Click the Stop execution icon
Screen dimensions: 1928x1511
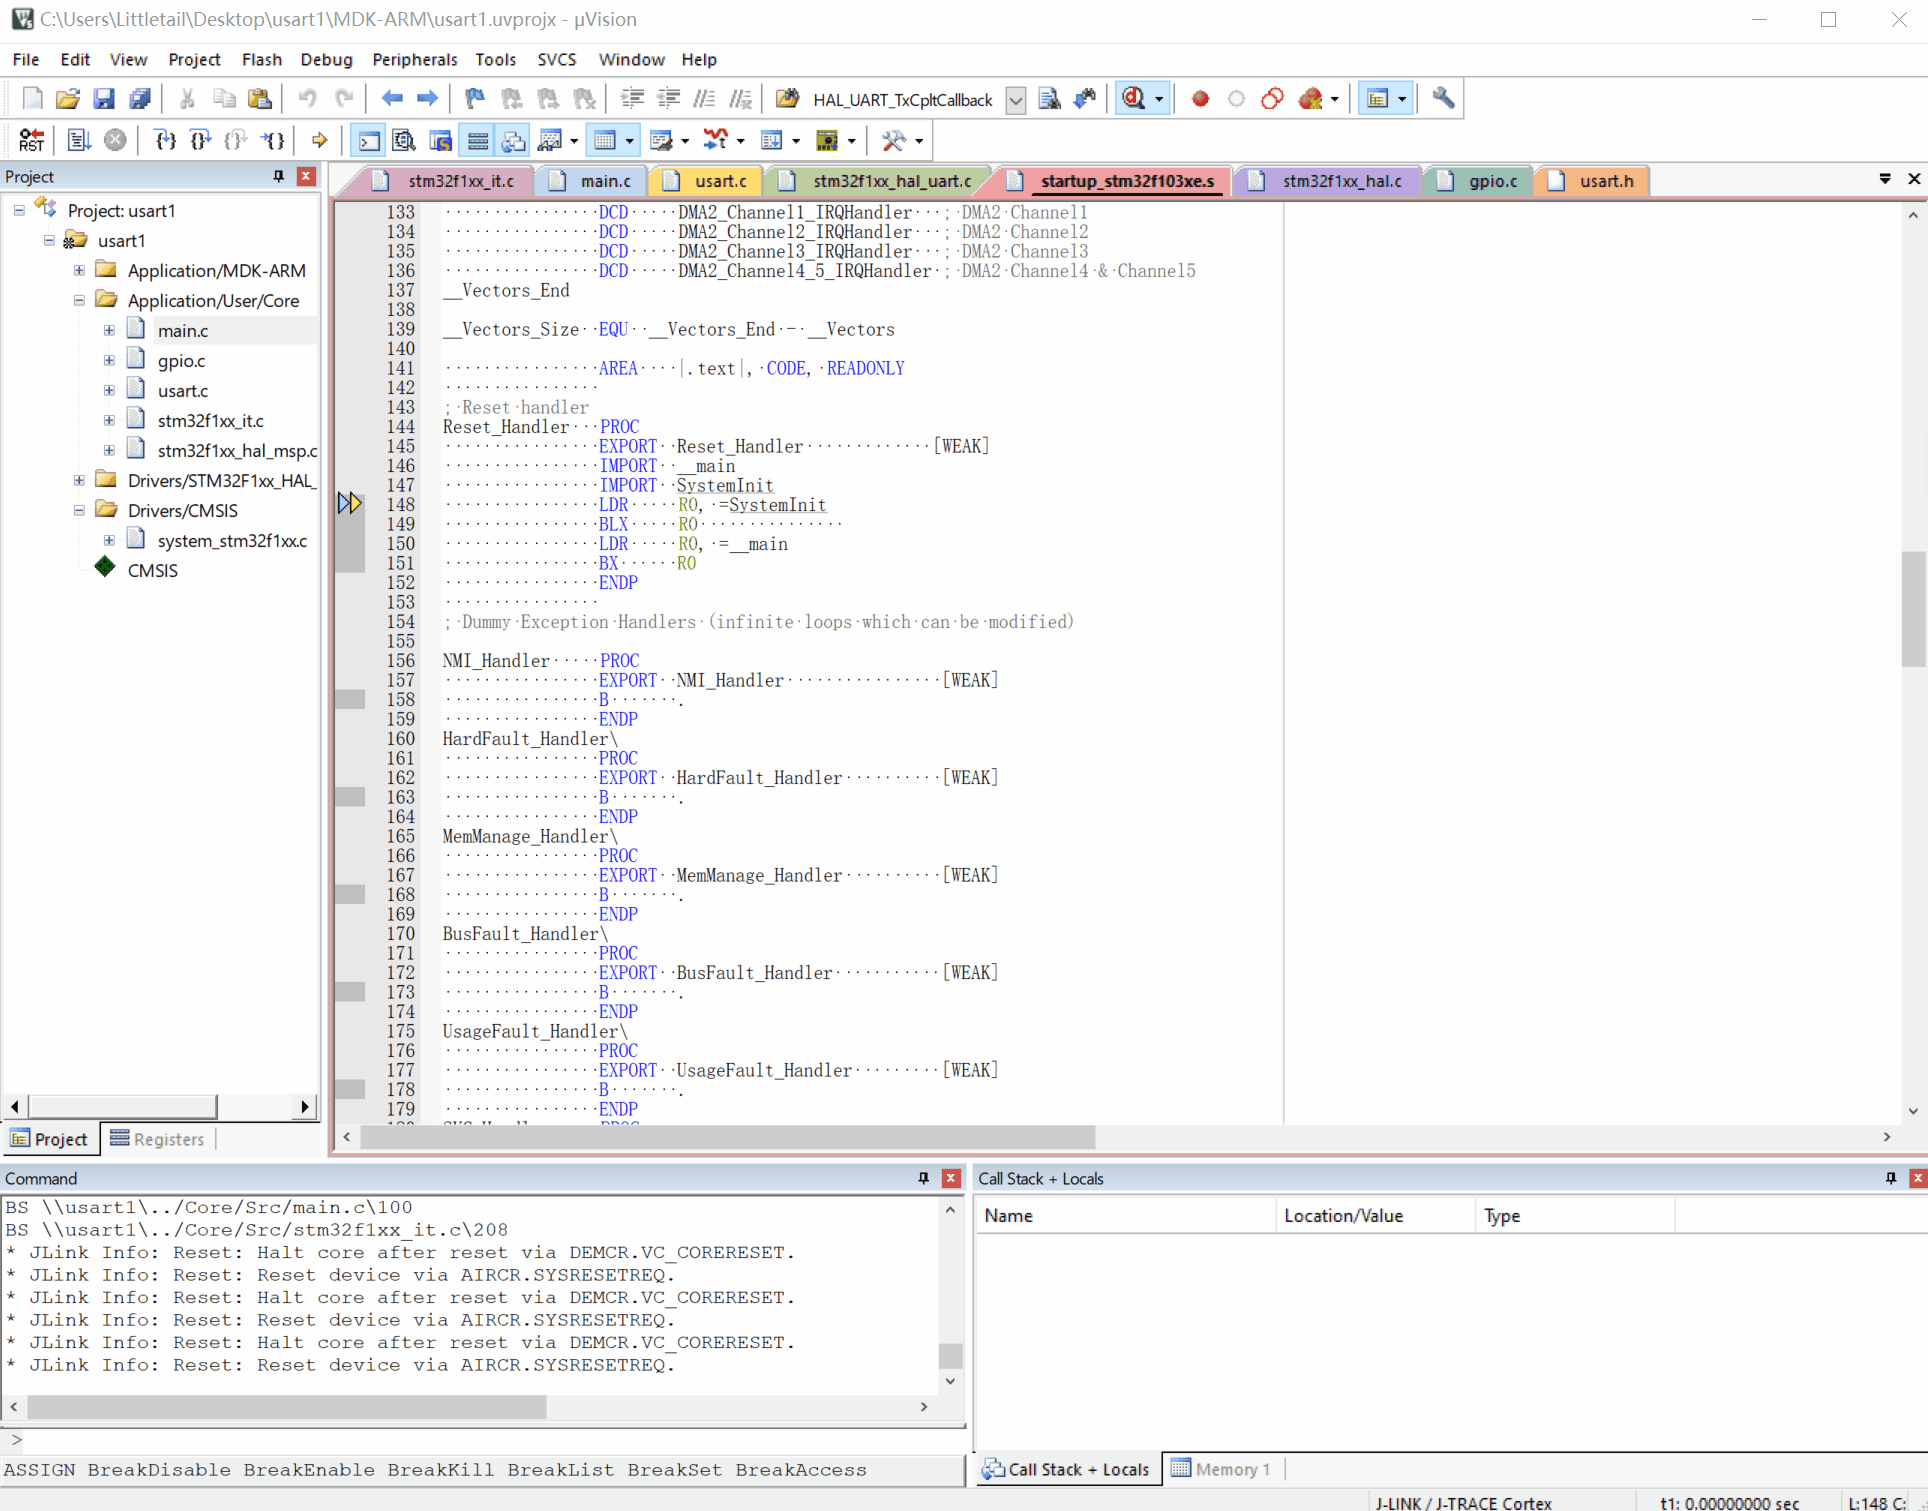[115, 140]
